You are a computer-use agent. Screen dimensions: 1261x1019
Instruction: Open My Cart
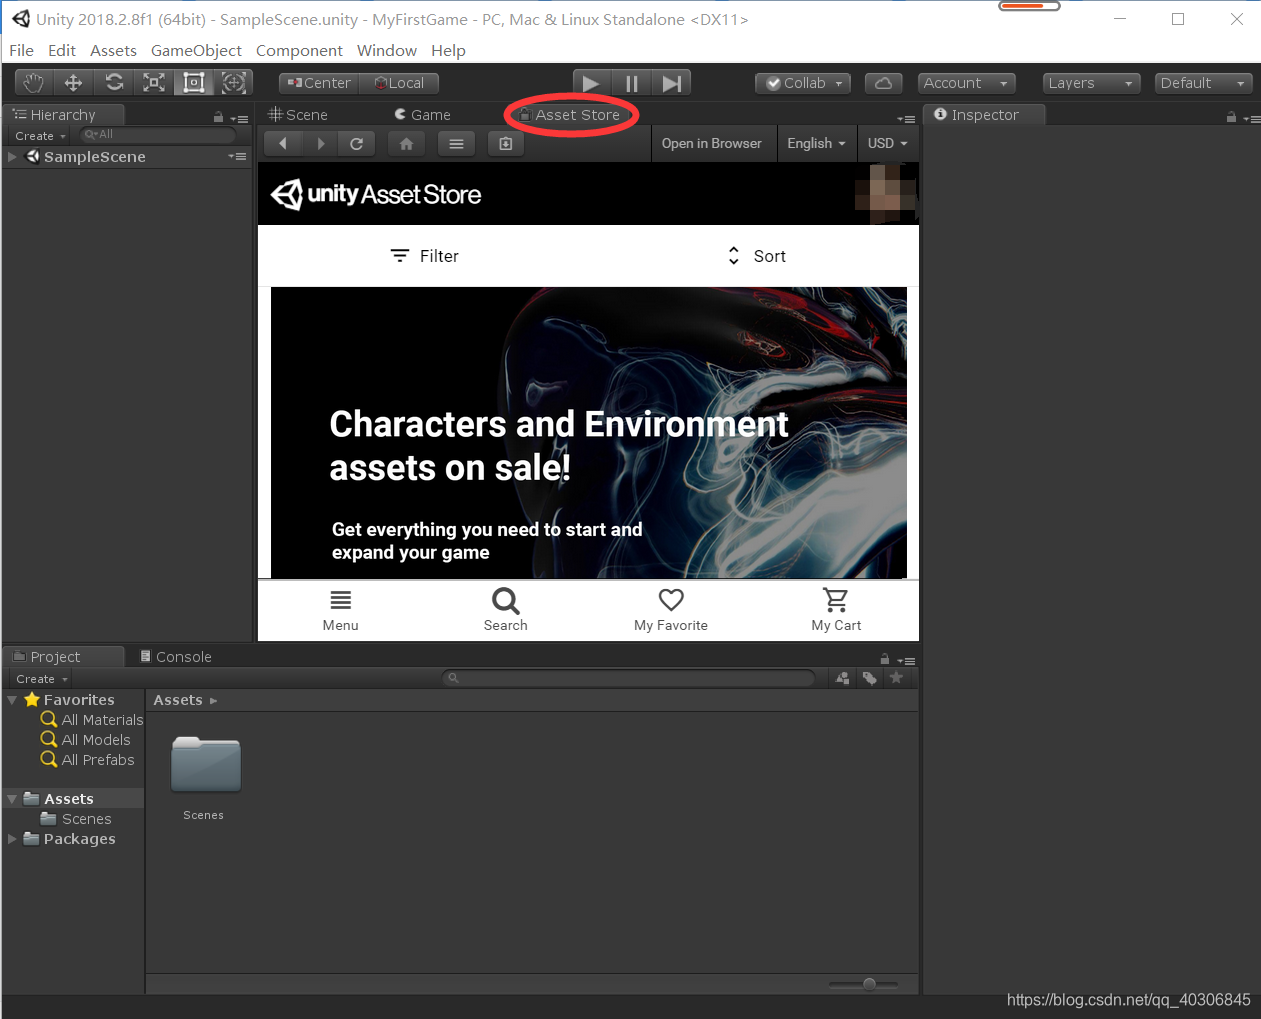pos(836,610)
